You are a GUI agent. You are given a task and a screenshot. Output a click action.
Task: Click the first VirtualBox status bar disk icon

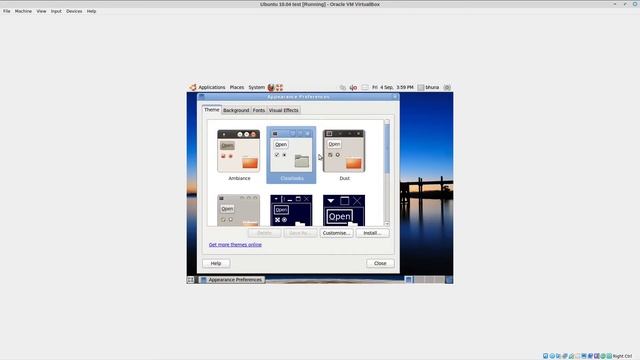tap(545, 356)
